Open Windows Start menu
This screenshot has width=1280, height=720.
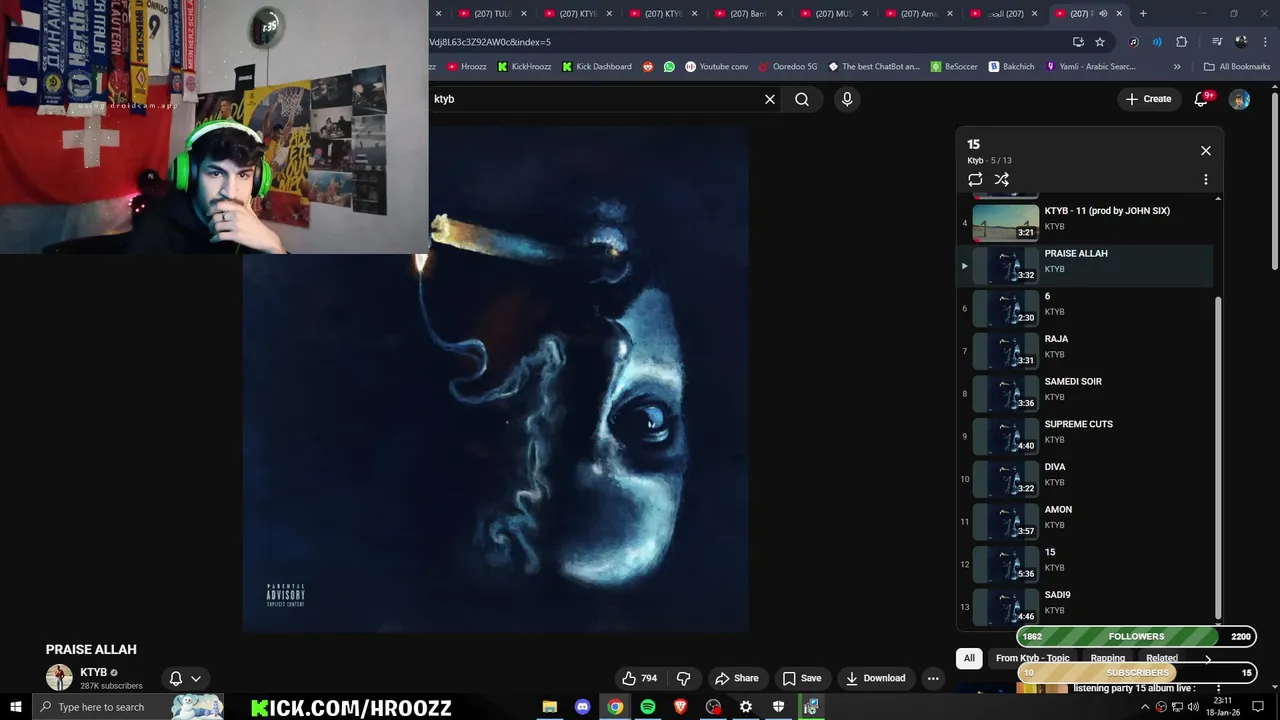15,707
